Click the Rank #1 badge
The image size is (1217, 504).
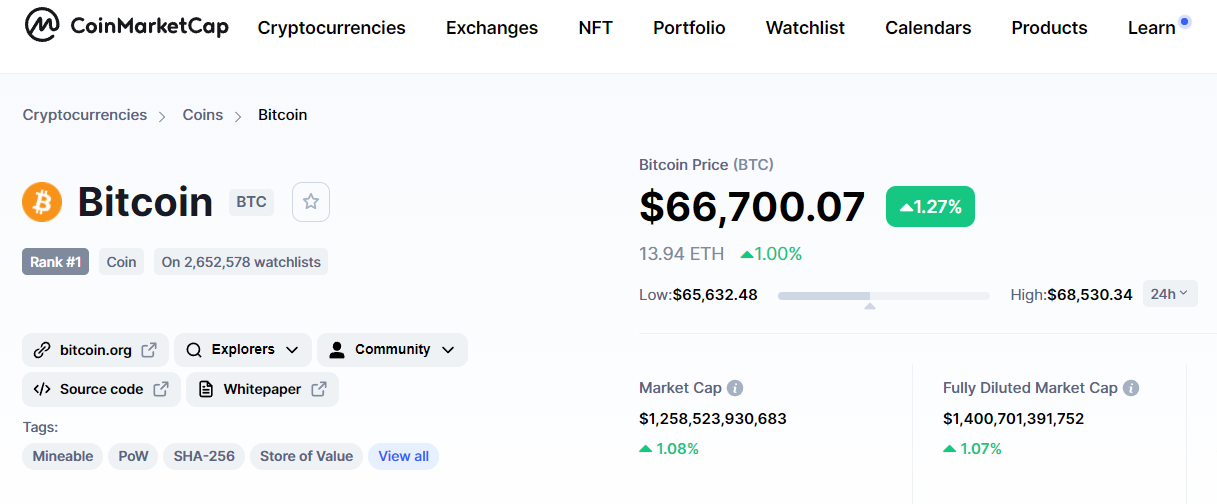[x=56, y=262]
